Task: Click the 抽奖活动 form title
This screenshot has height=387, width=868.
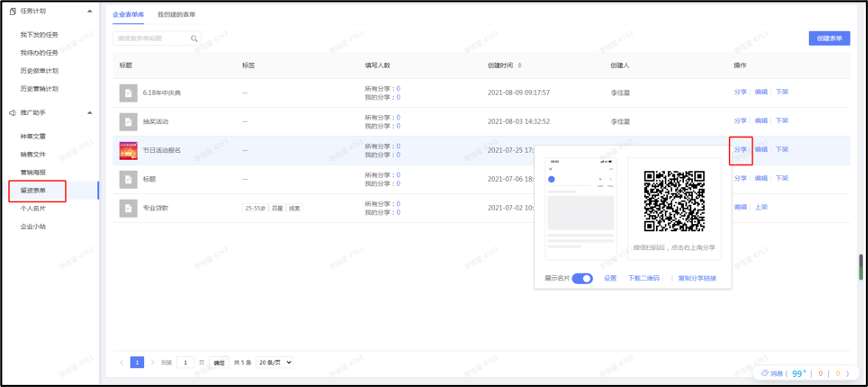Action: coord(156,121)
